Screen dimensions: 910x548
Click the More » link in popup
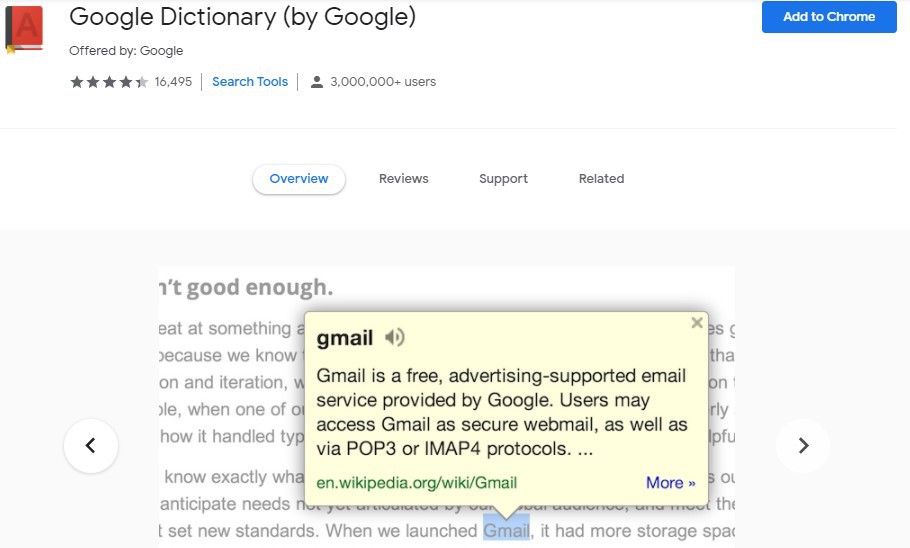point(670,483)
